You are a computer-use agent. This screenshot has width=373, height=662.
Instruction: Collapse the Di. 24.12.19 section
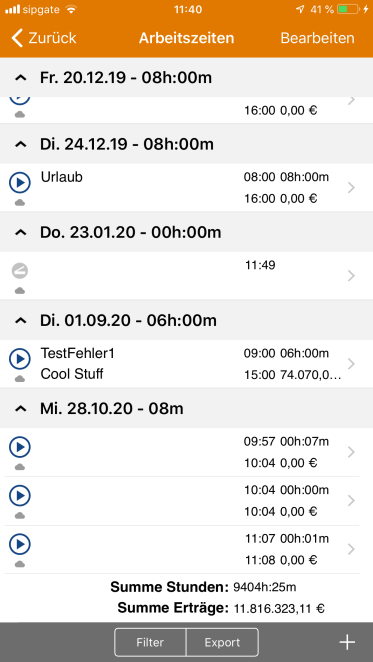(21, 144)
